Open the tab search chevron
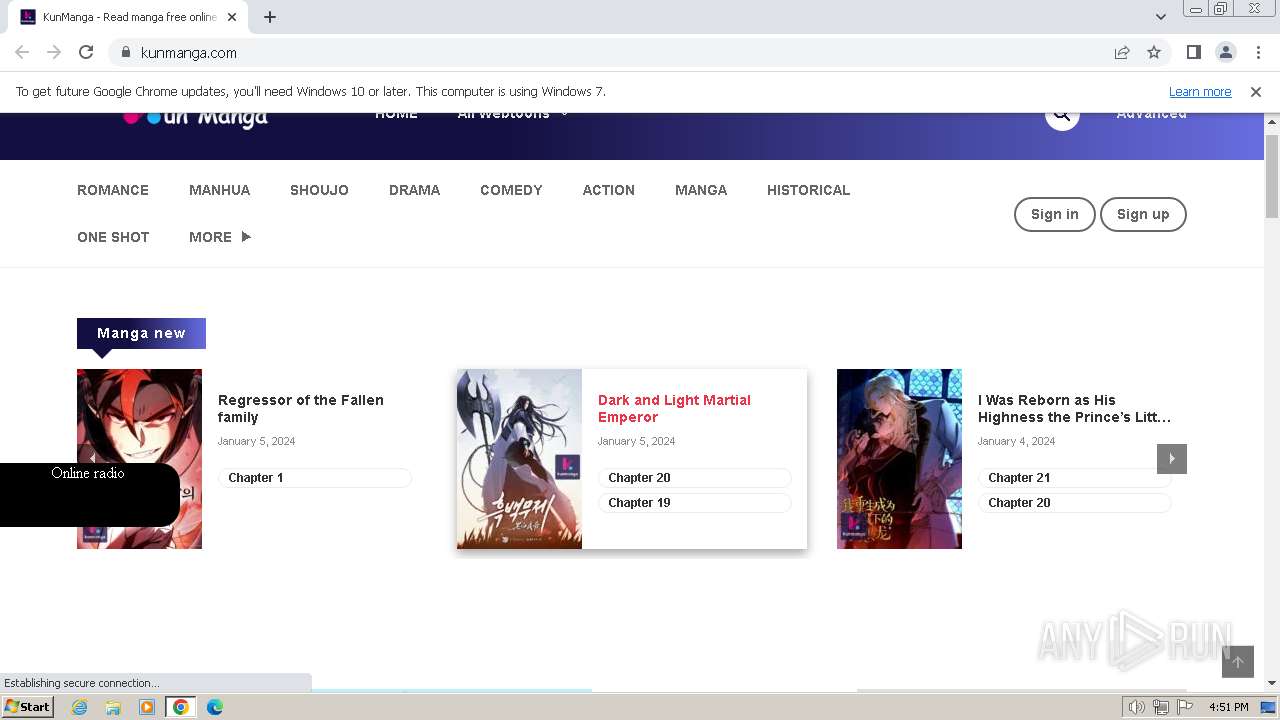The height and width of the screenshot is (720, 1280). click(x=1160, y=17)
